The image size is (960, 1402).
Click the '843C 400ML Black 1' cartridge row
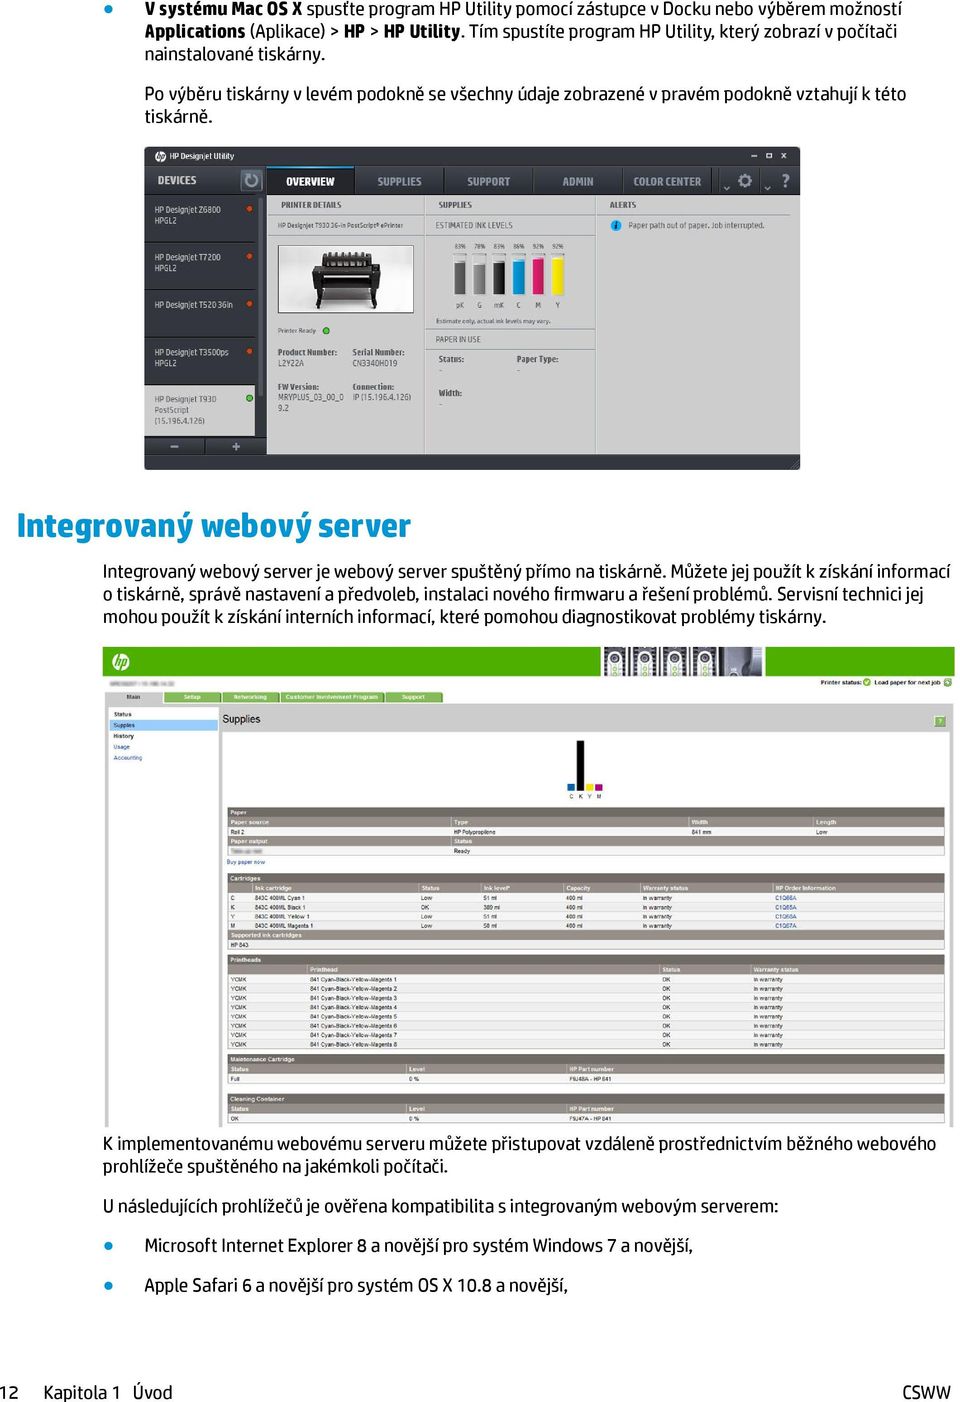click(x=586, y=908)
